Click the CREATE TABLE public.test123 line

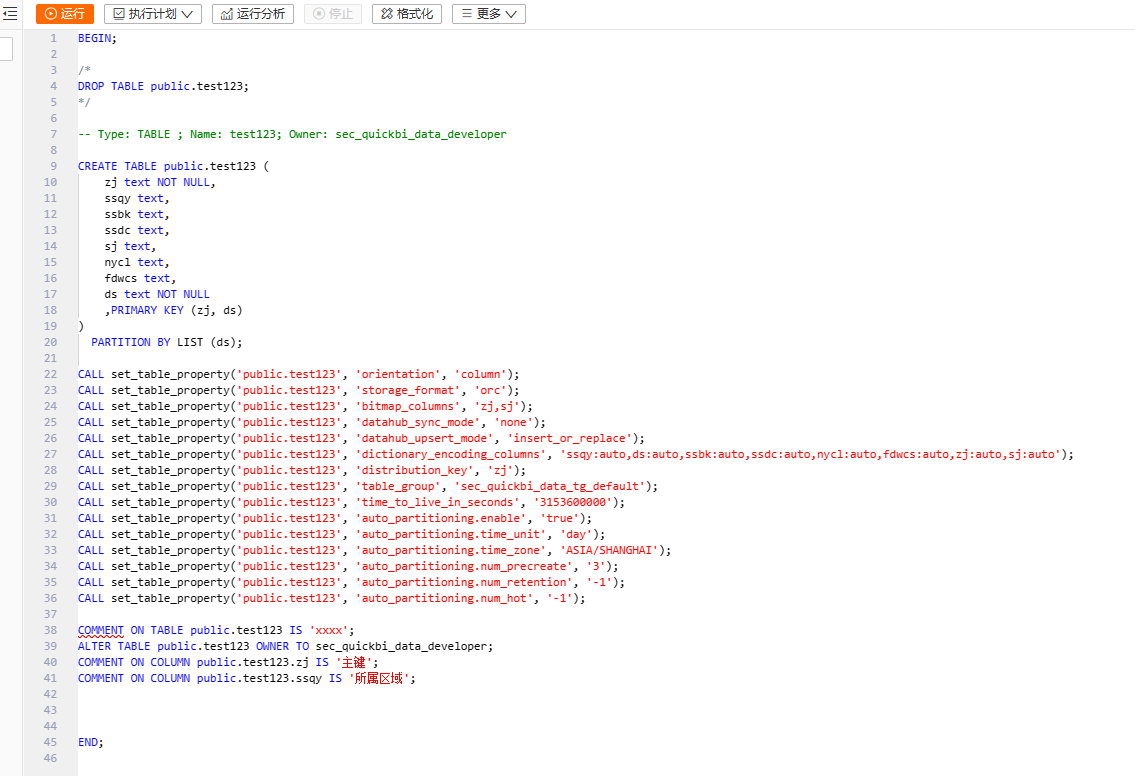coord(173,166)
